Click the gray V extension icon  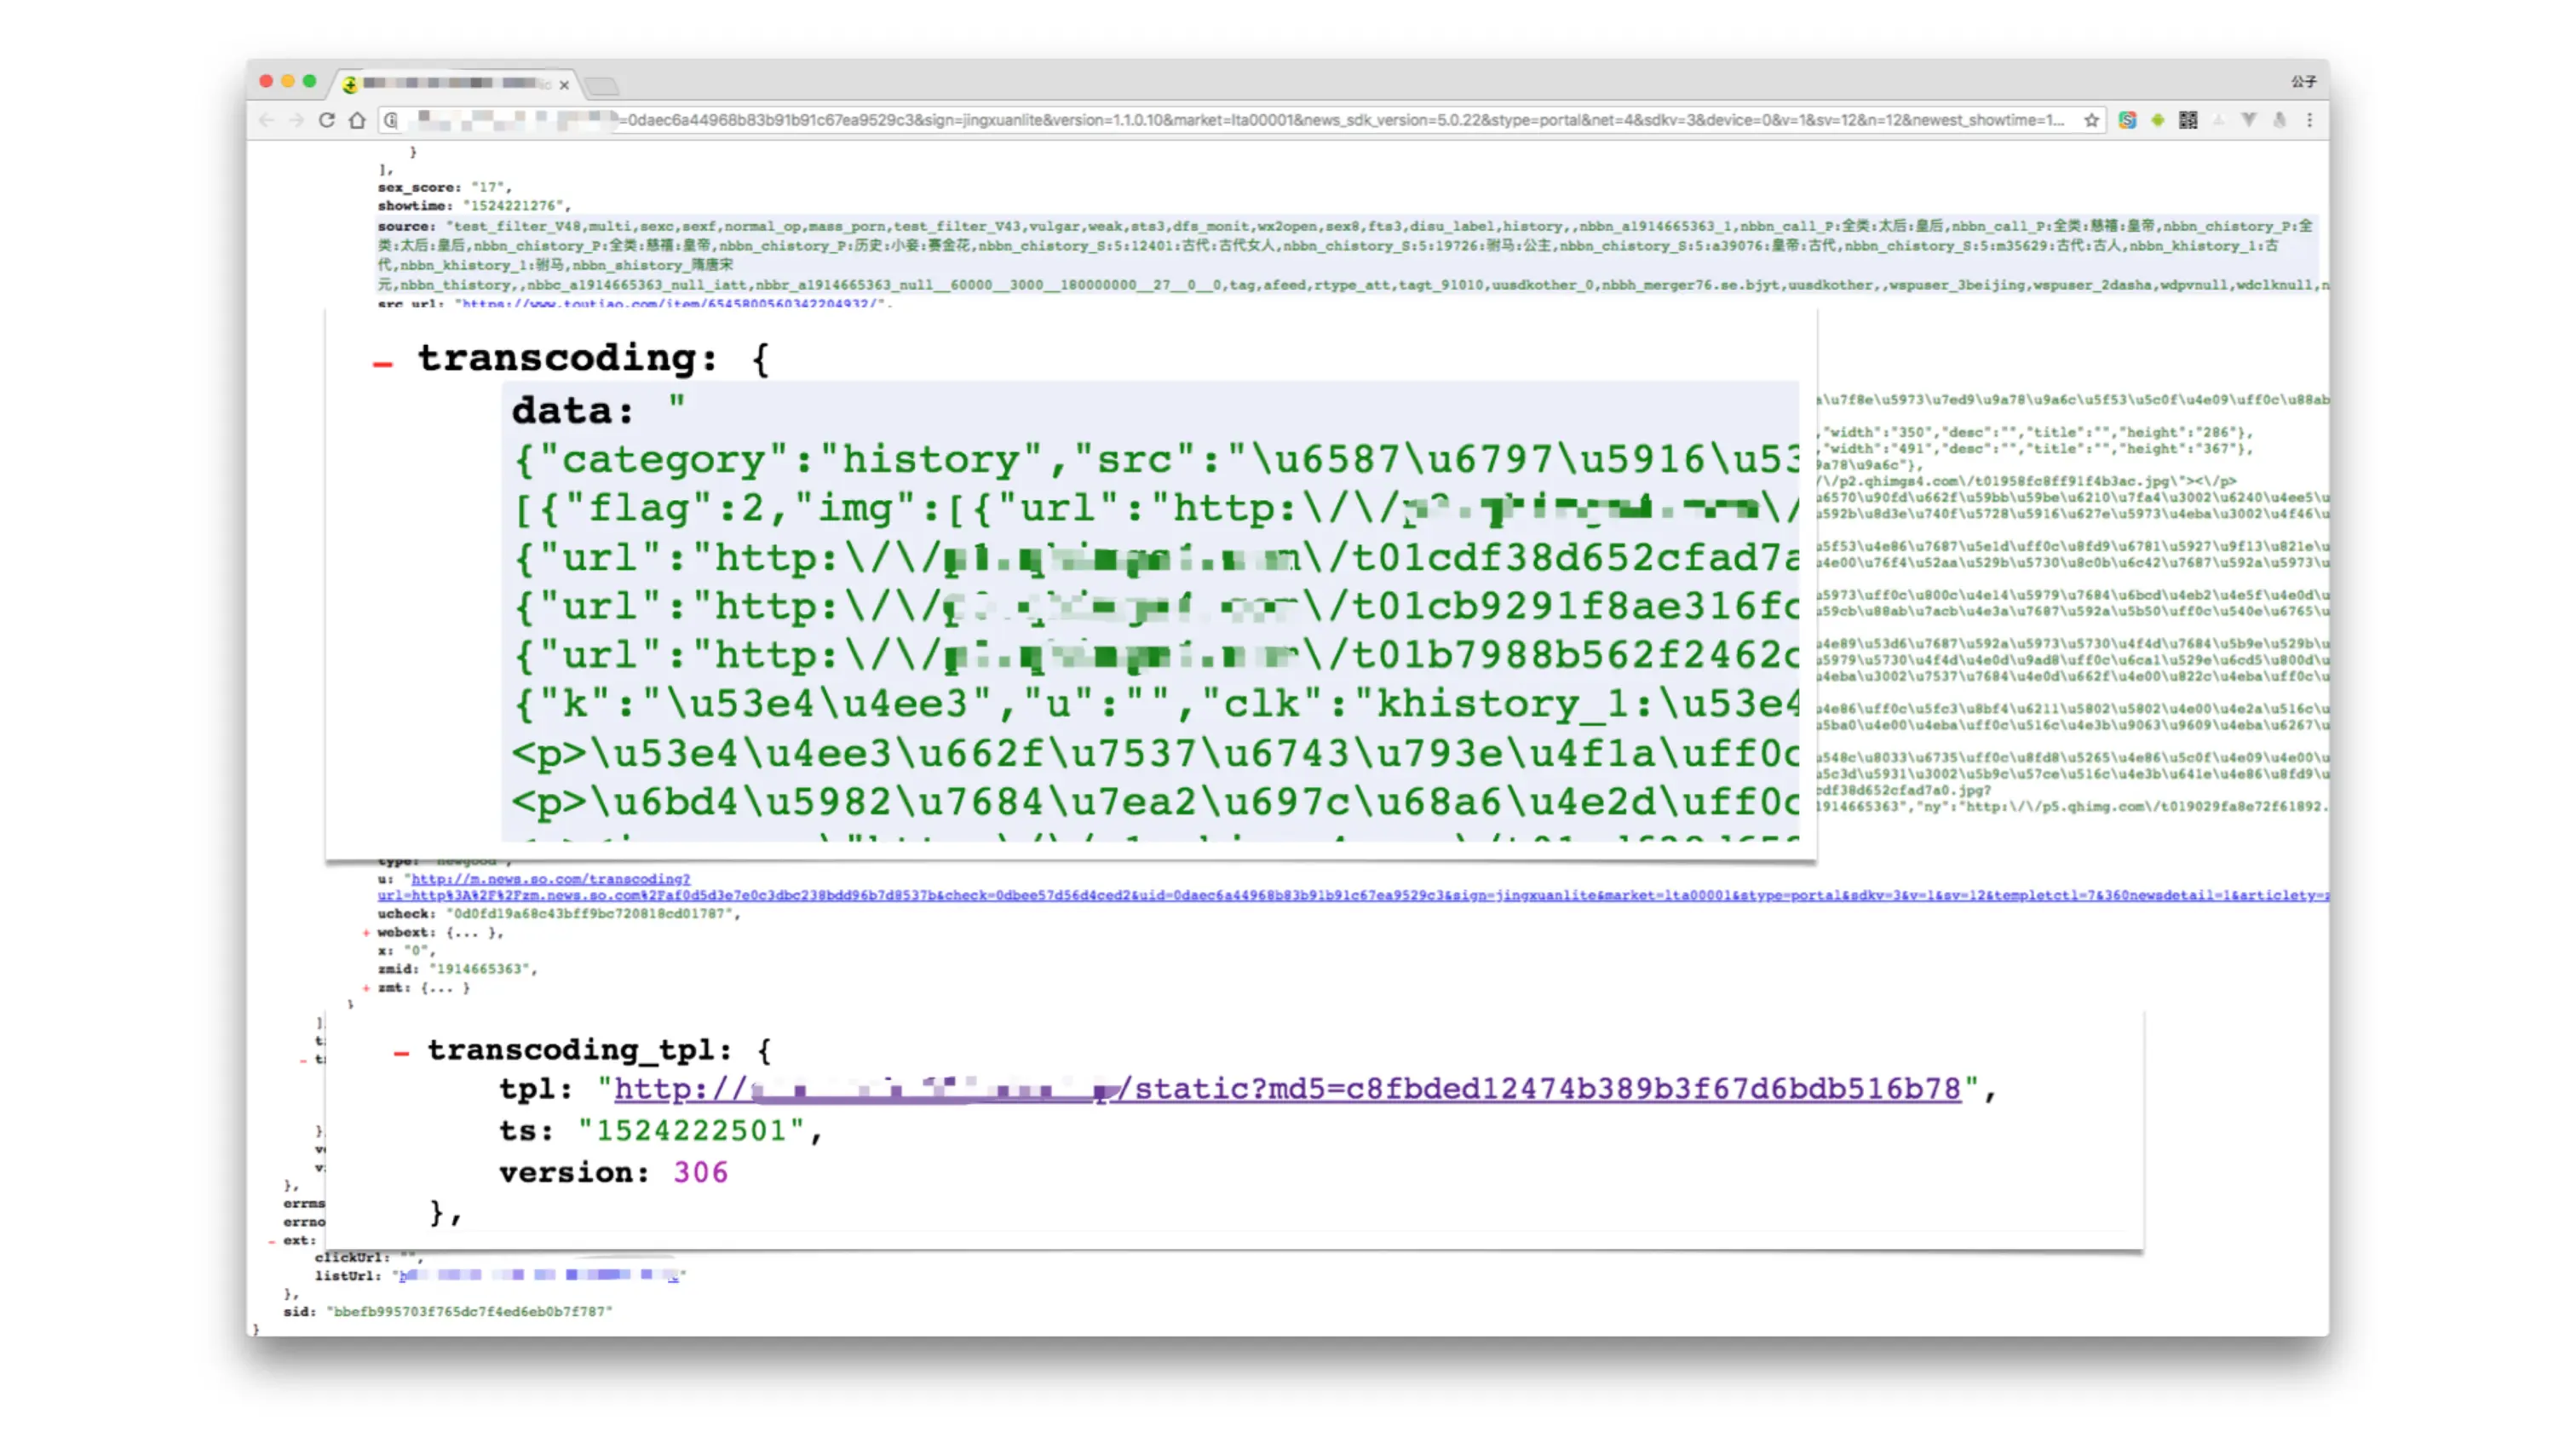(2249, 120)
